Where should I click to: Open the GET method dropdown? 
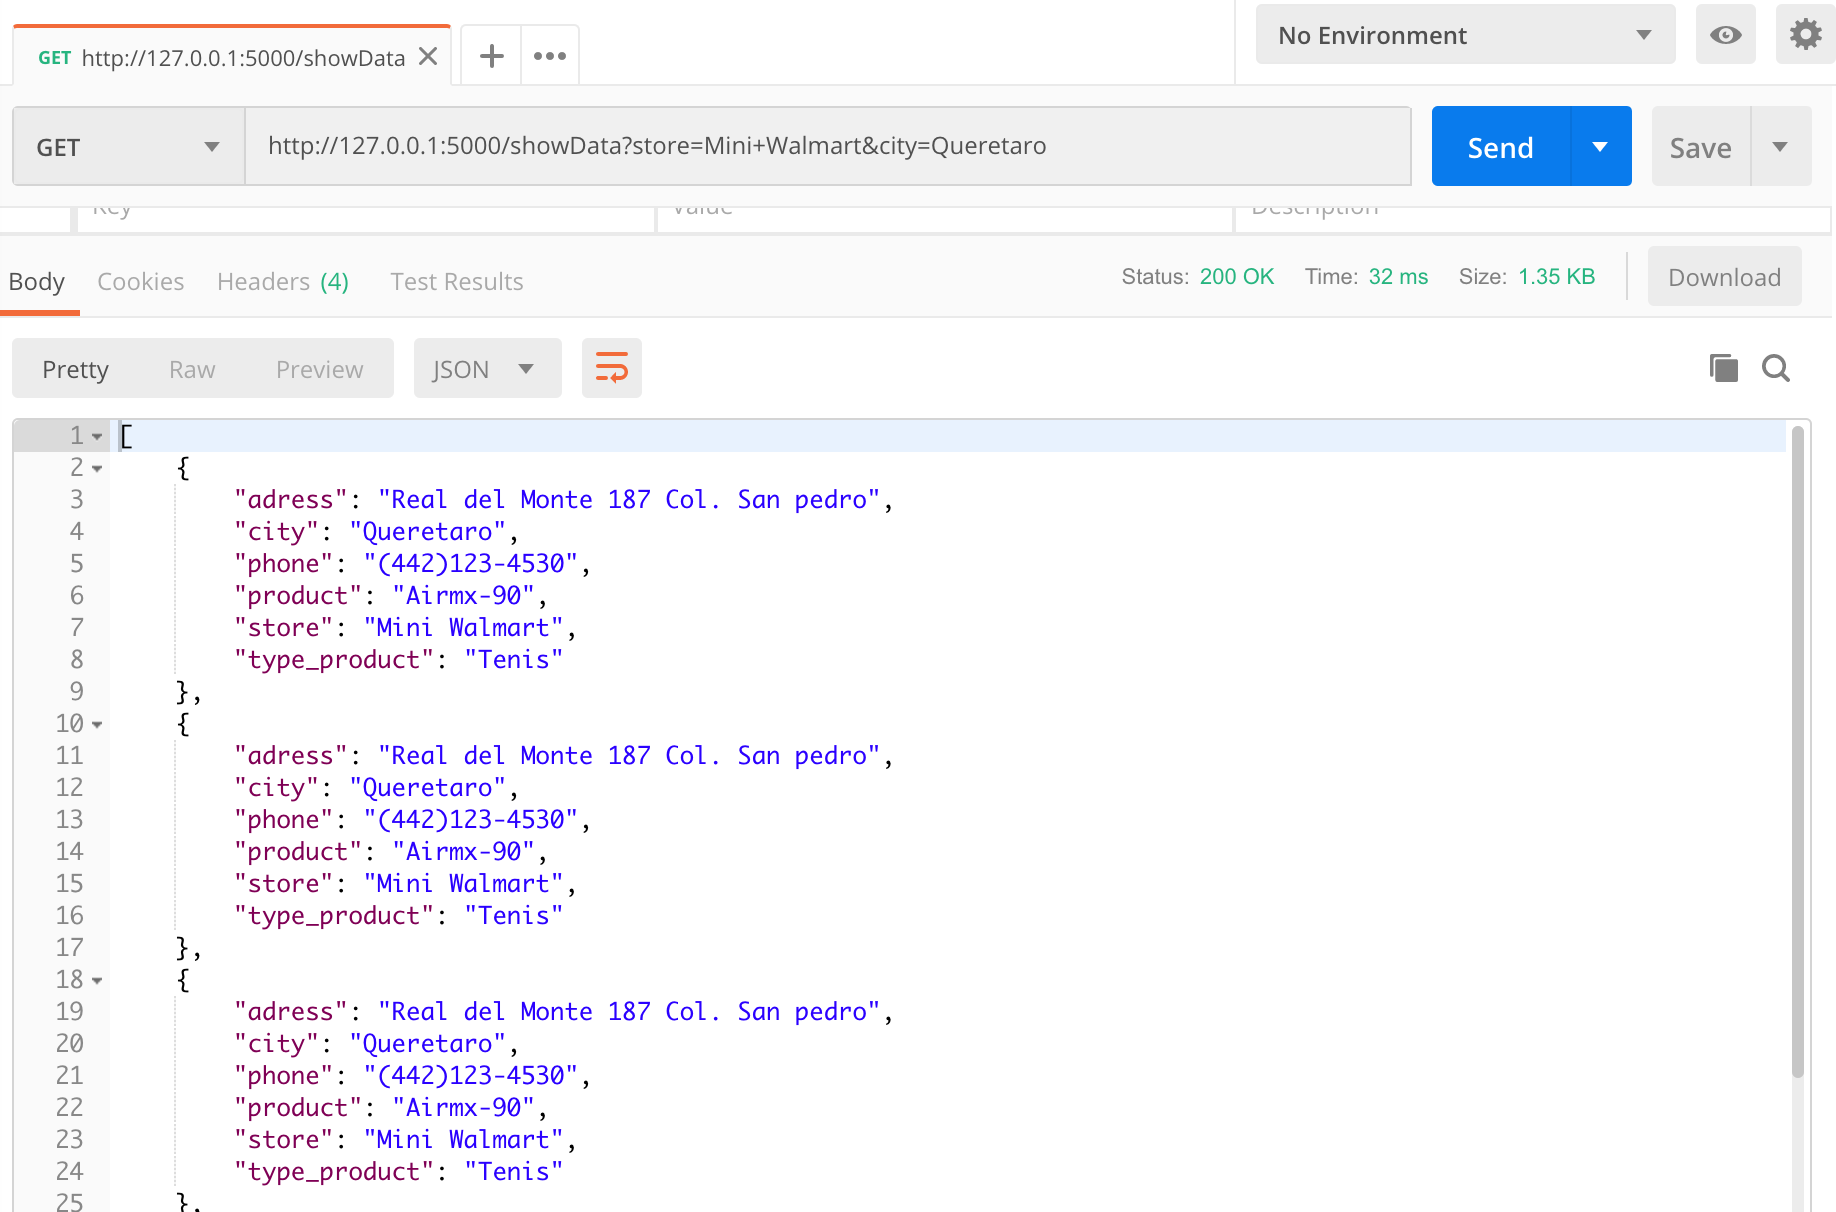coord(128,147)
